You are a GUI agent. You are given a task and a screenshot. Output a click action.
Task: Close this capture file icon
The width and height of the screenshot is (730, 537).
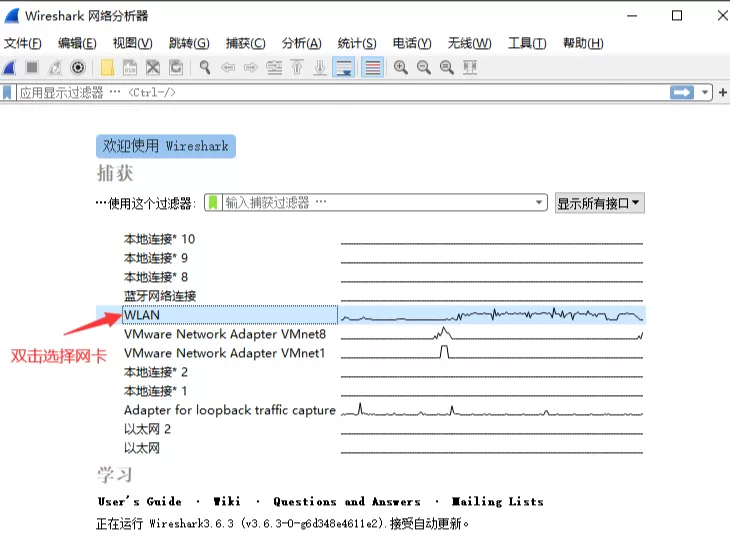click(x=153, y=68)
